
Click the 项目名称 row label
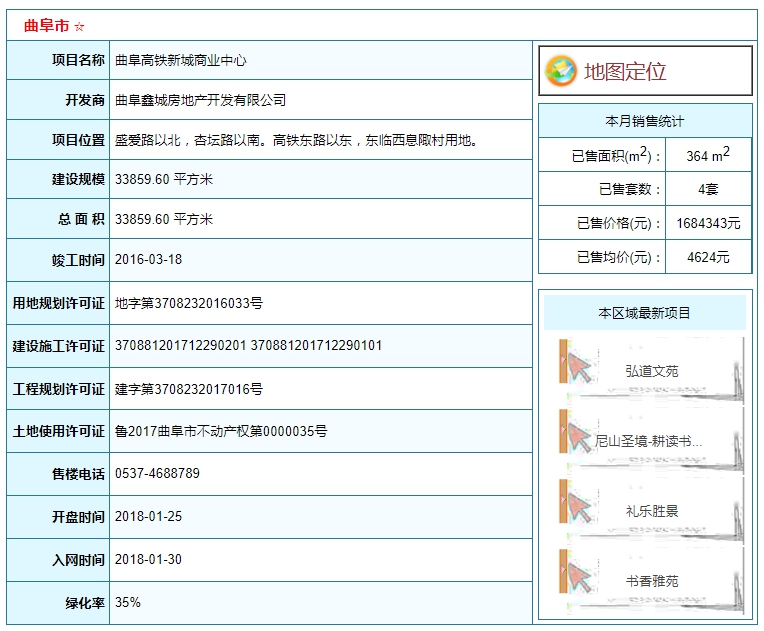pos(78,60)
